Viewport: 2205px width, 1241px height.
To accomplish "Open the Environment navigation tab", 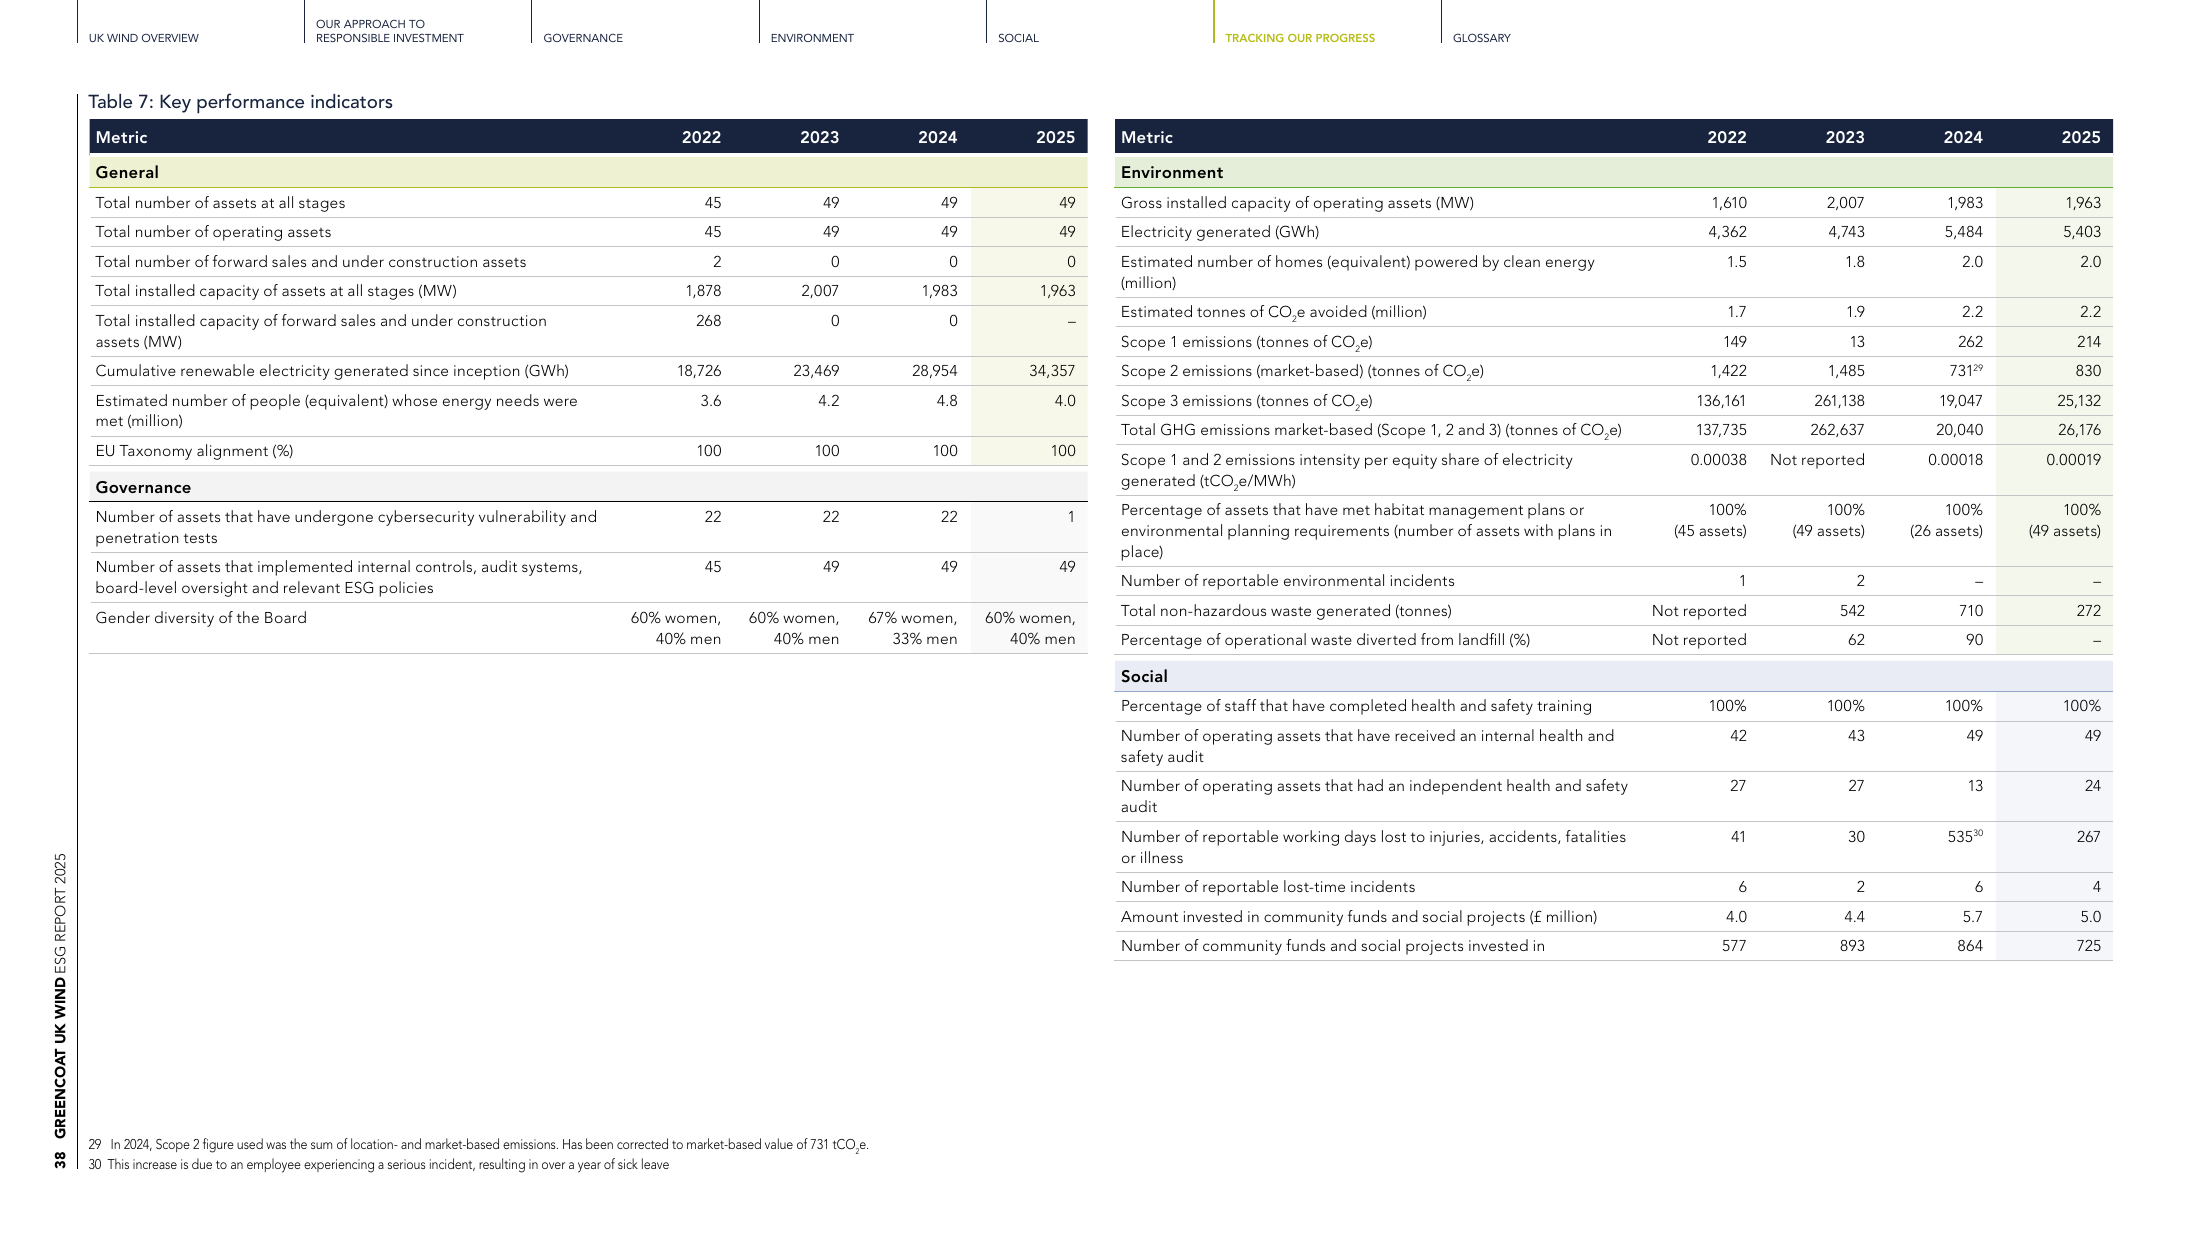I will pyautogui.click(x=812, y=38).
